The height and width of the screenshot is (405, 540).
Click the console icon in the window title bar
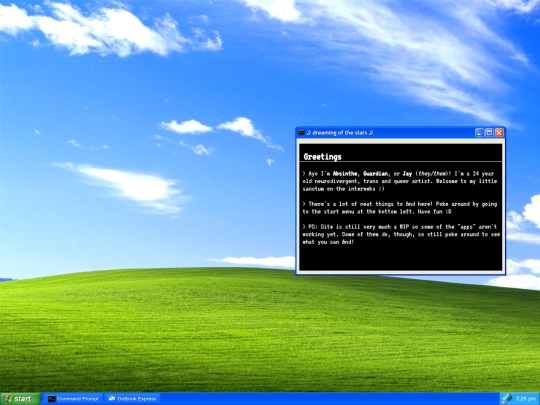click(x=301, y=133)
